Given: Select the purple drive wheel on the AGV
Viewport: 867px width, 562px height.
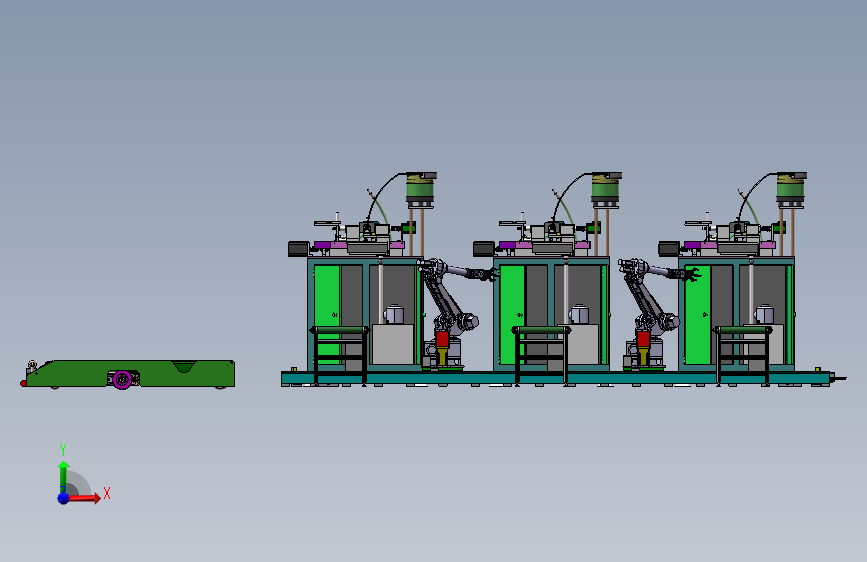Looking at the screenshot, I should tap(122, 379).
